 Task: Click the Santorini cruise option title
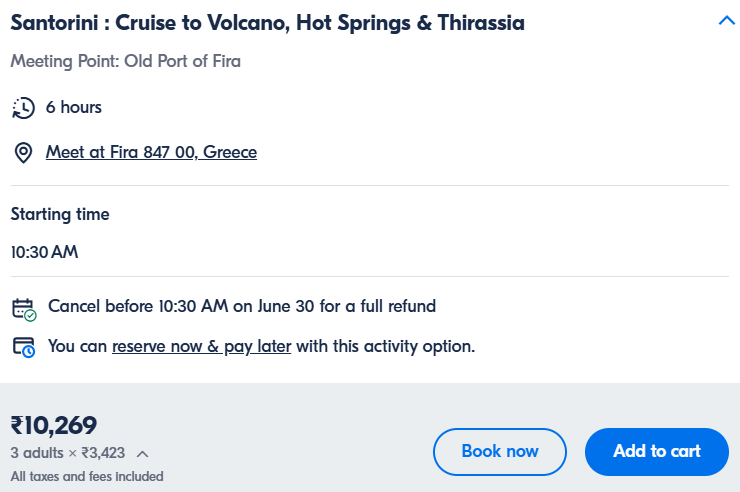[x=268, y=23]
